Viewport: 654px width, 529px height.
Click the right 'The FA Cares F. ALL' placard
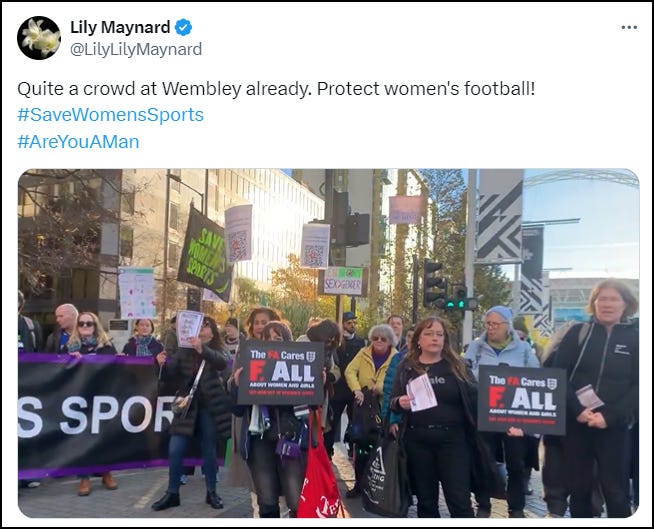(522, 400)
